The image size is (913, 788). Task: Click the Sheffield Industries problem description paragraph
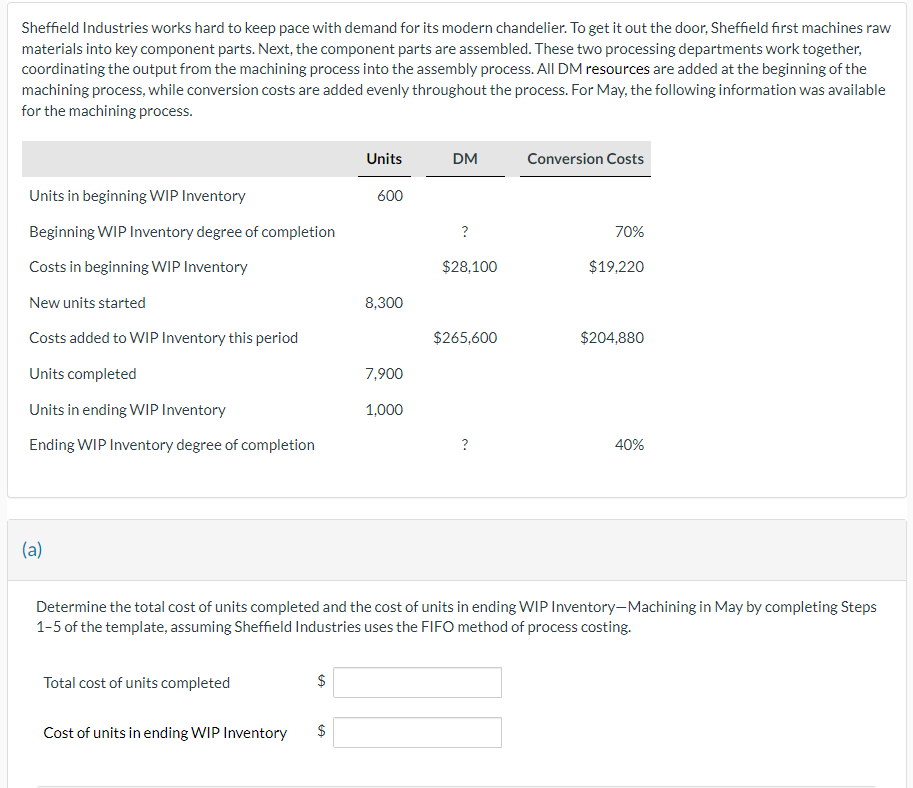coord(456,69)
